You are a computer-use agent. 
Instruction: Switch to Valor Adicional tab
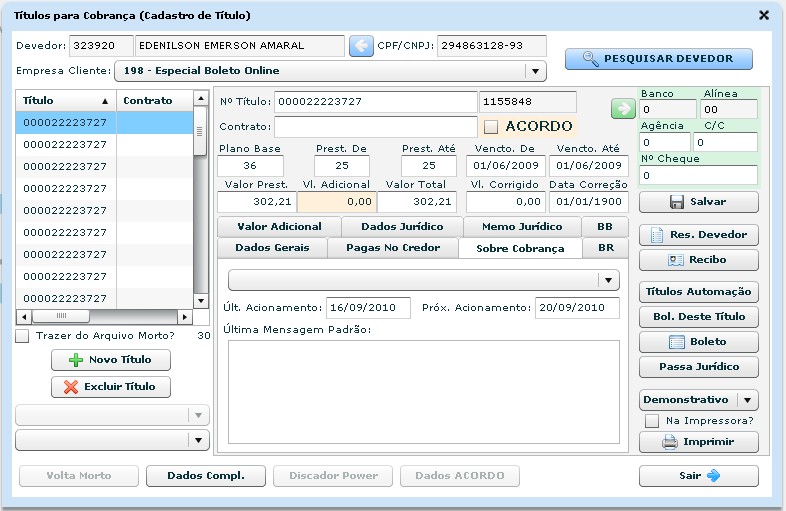tap(279, 227)
